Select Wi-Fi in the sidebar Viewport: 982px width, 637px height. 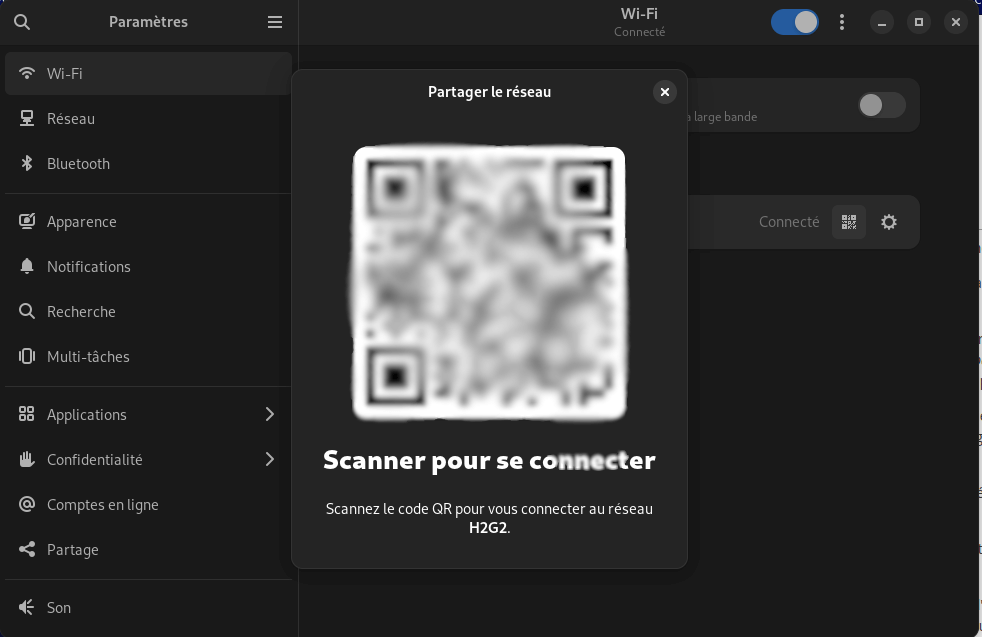(148, 73)
